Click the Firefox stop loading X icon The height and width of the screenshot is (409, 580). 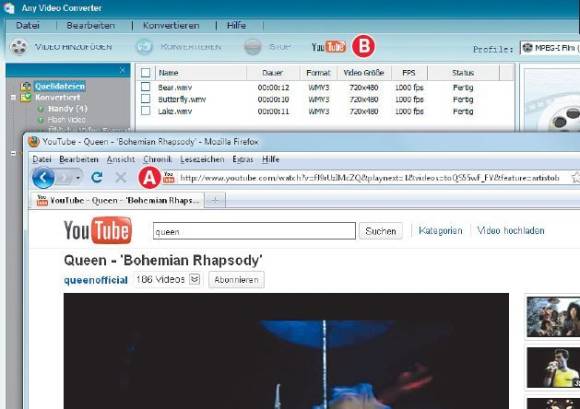[x=121, y=178]
